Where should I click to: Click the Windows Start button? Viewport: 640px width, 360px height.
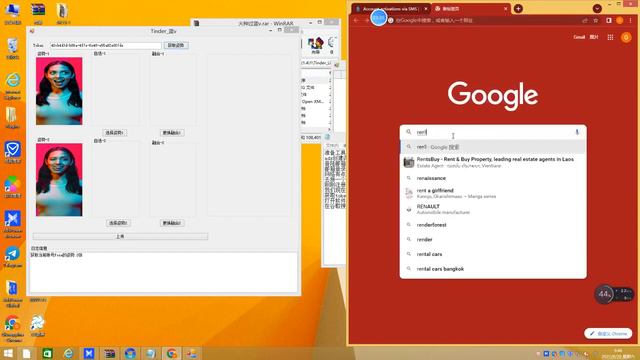point(8,353)
